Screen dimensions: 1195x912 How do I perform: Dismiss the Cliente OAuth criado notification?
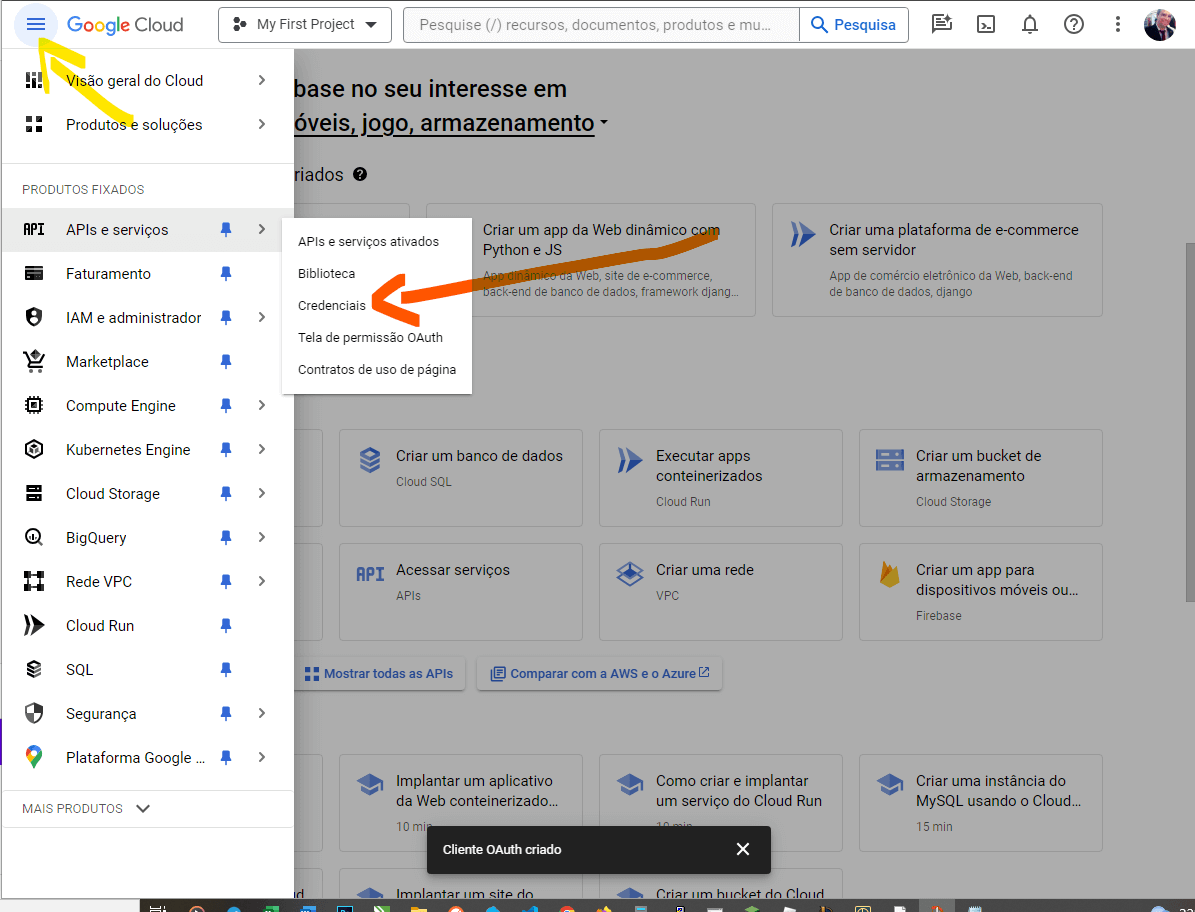[742, 850]
